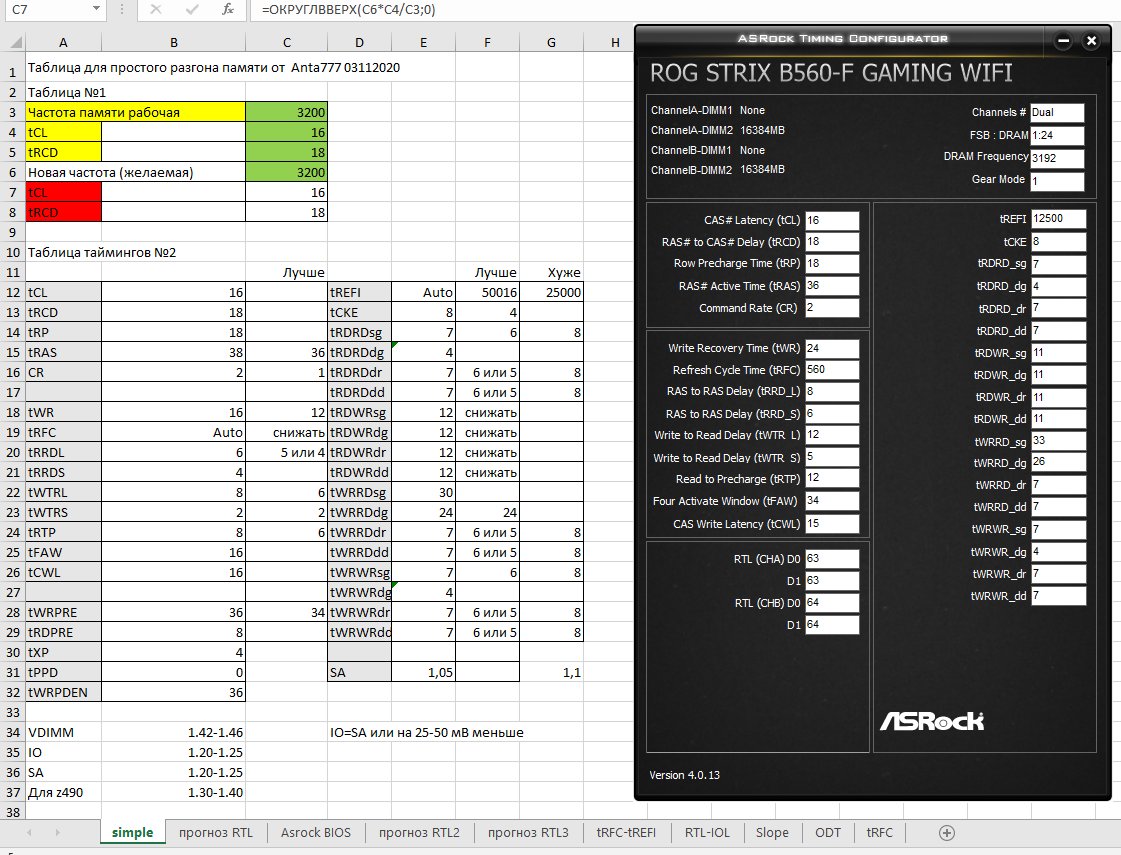Open the tRFC sheet tab

879,832
